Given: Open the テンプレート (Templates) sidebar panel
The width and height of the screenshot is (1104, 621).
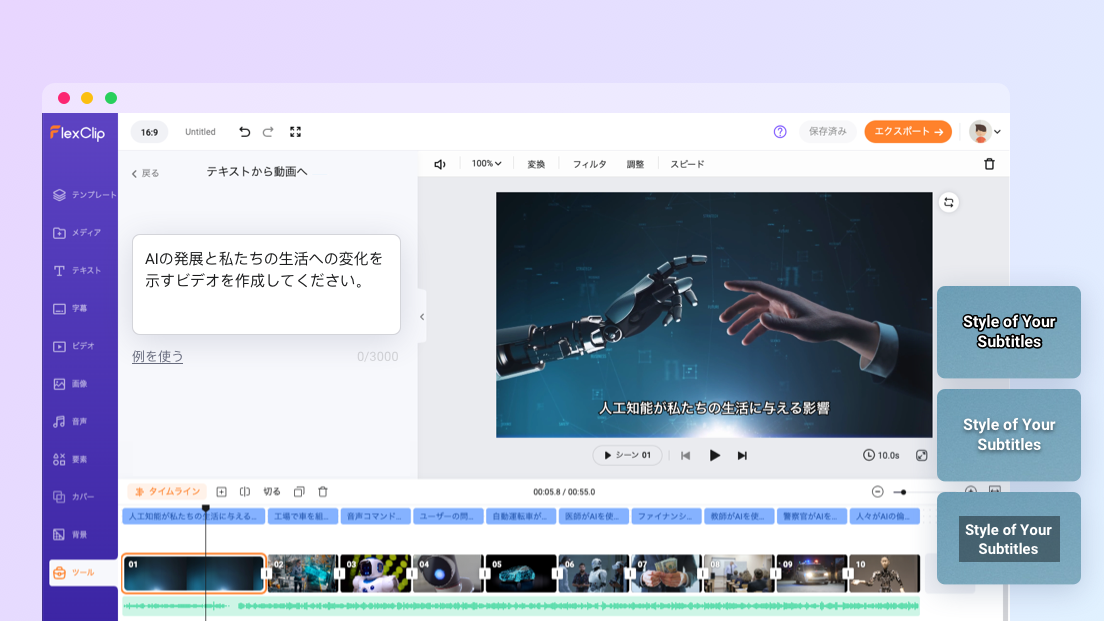Looking at the screenshot, I should coord(83,194).
